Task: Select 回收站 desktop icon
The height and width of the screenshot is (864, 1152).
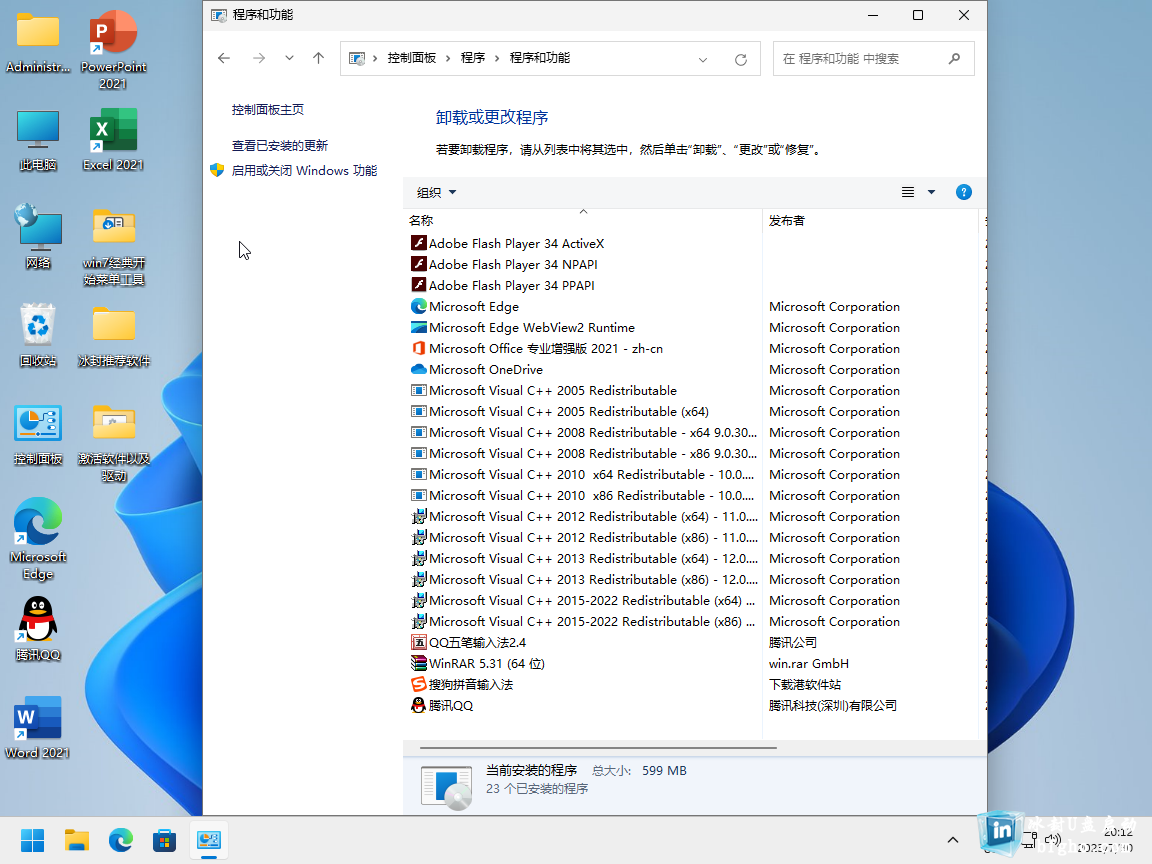Action: pos(37,336)
